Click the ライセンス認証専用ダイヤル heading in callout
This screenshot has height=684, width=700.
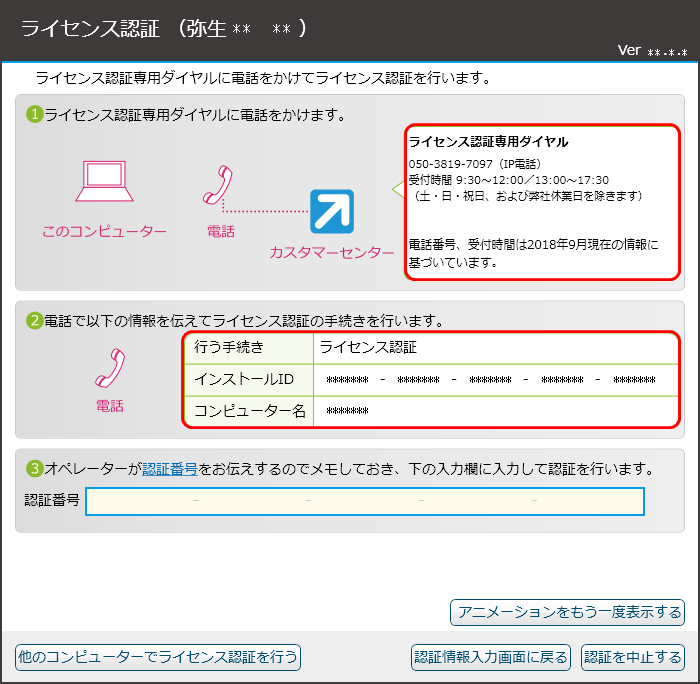click(488, 142)
